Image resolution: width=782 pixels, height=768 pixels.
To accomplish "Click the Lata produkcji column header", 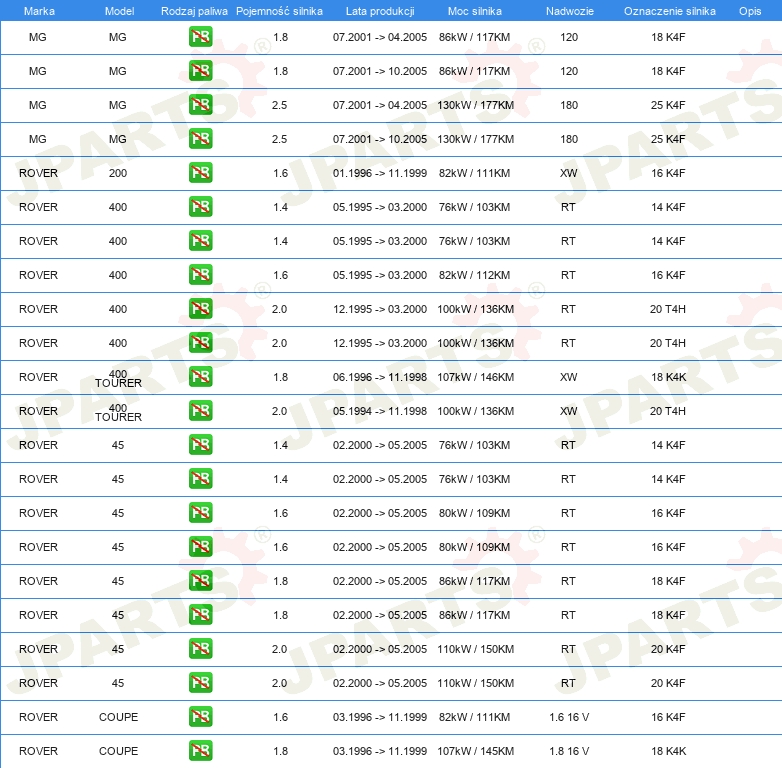I will click(x=380, y=11).
